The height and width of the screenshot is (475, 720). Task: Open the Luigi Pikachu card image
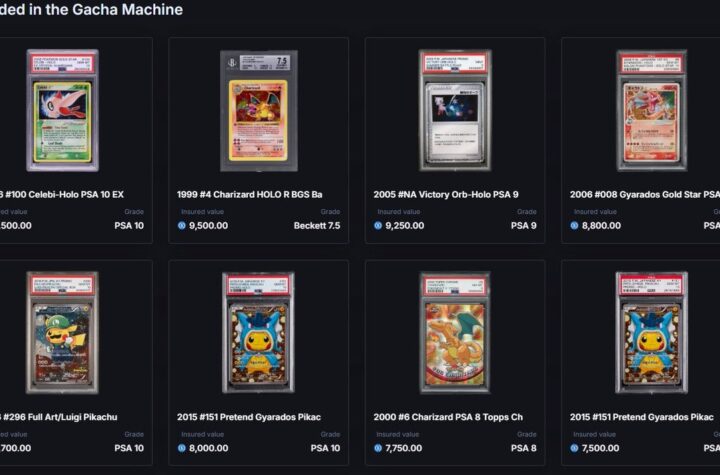(x=62, y=333)
